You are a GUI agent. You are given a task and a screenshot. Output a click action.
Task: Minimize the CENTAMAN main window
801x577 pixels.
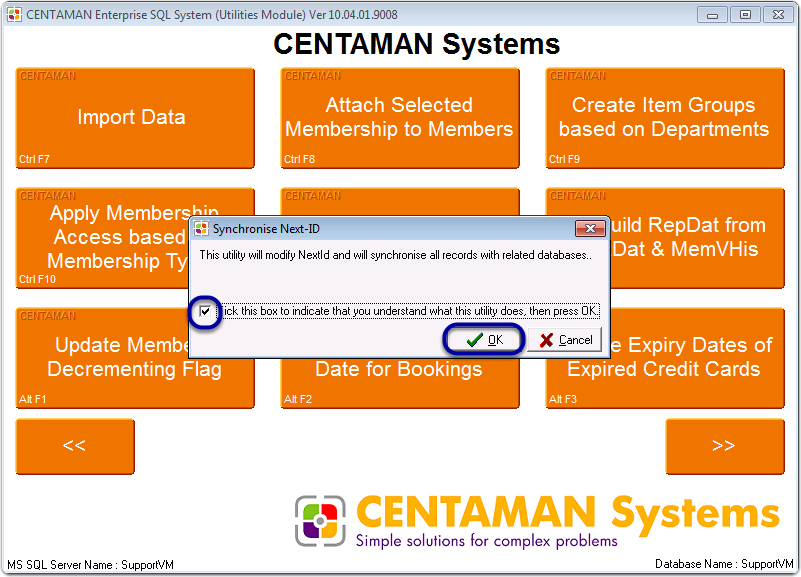[x=712, y=15]
